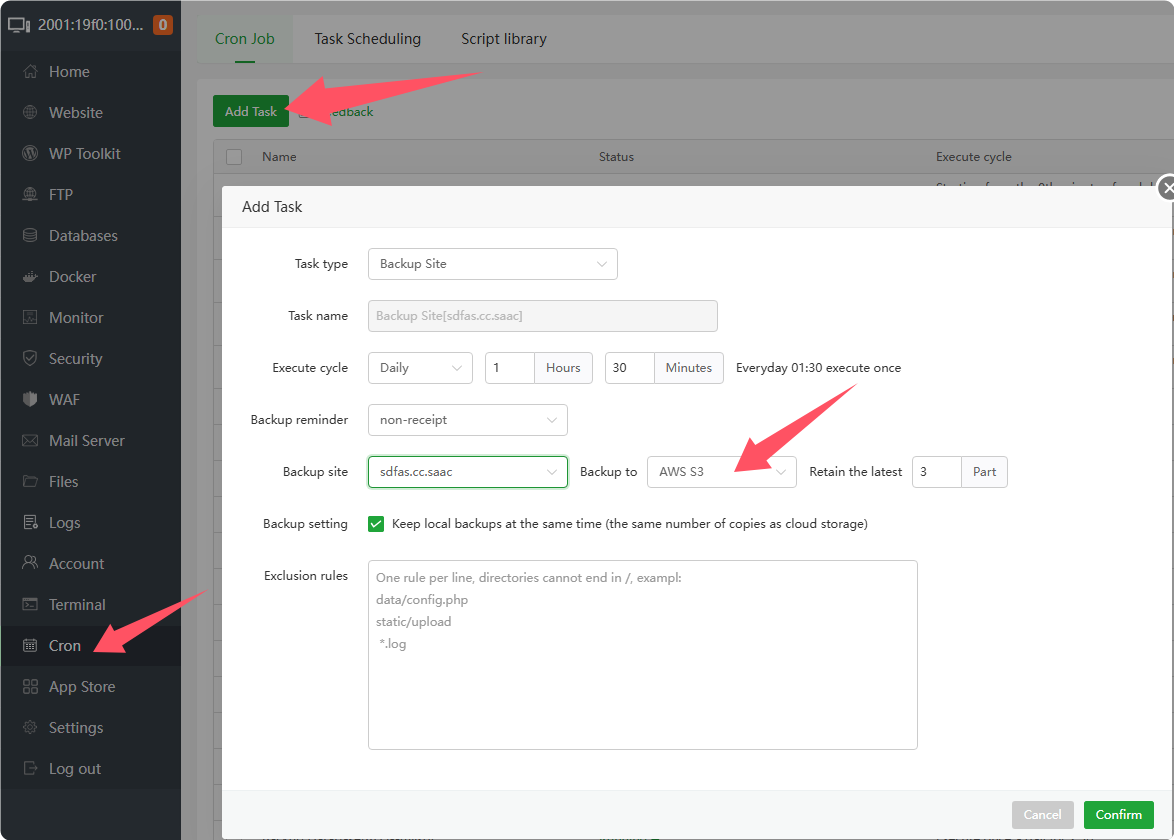Expand the Backup reminder non-receipt dropdown
Screen dimensions: 1174x840
click(467, 420)
